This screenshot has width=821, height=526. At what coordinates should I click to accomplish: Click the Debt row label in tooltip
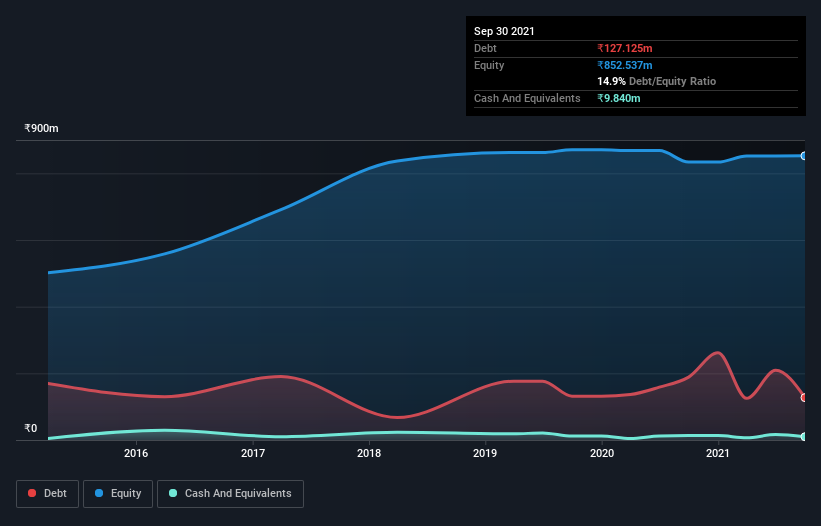(x=485, y=48)
